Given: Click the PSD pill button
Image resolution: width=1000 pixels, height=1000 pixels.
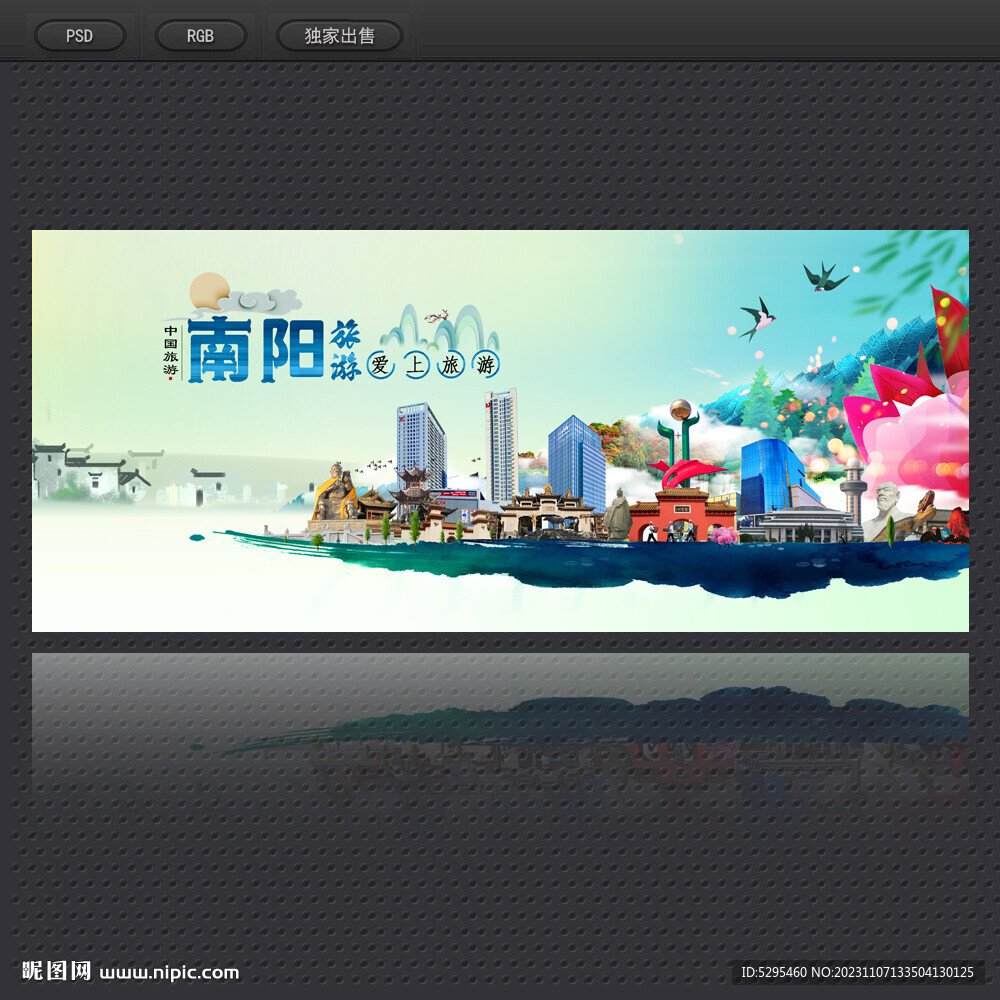Looking at the screenshot, I should coord(80,36).
